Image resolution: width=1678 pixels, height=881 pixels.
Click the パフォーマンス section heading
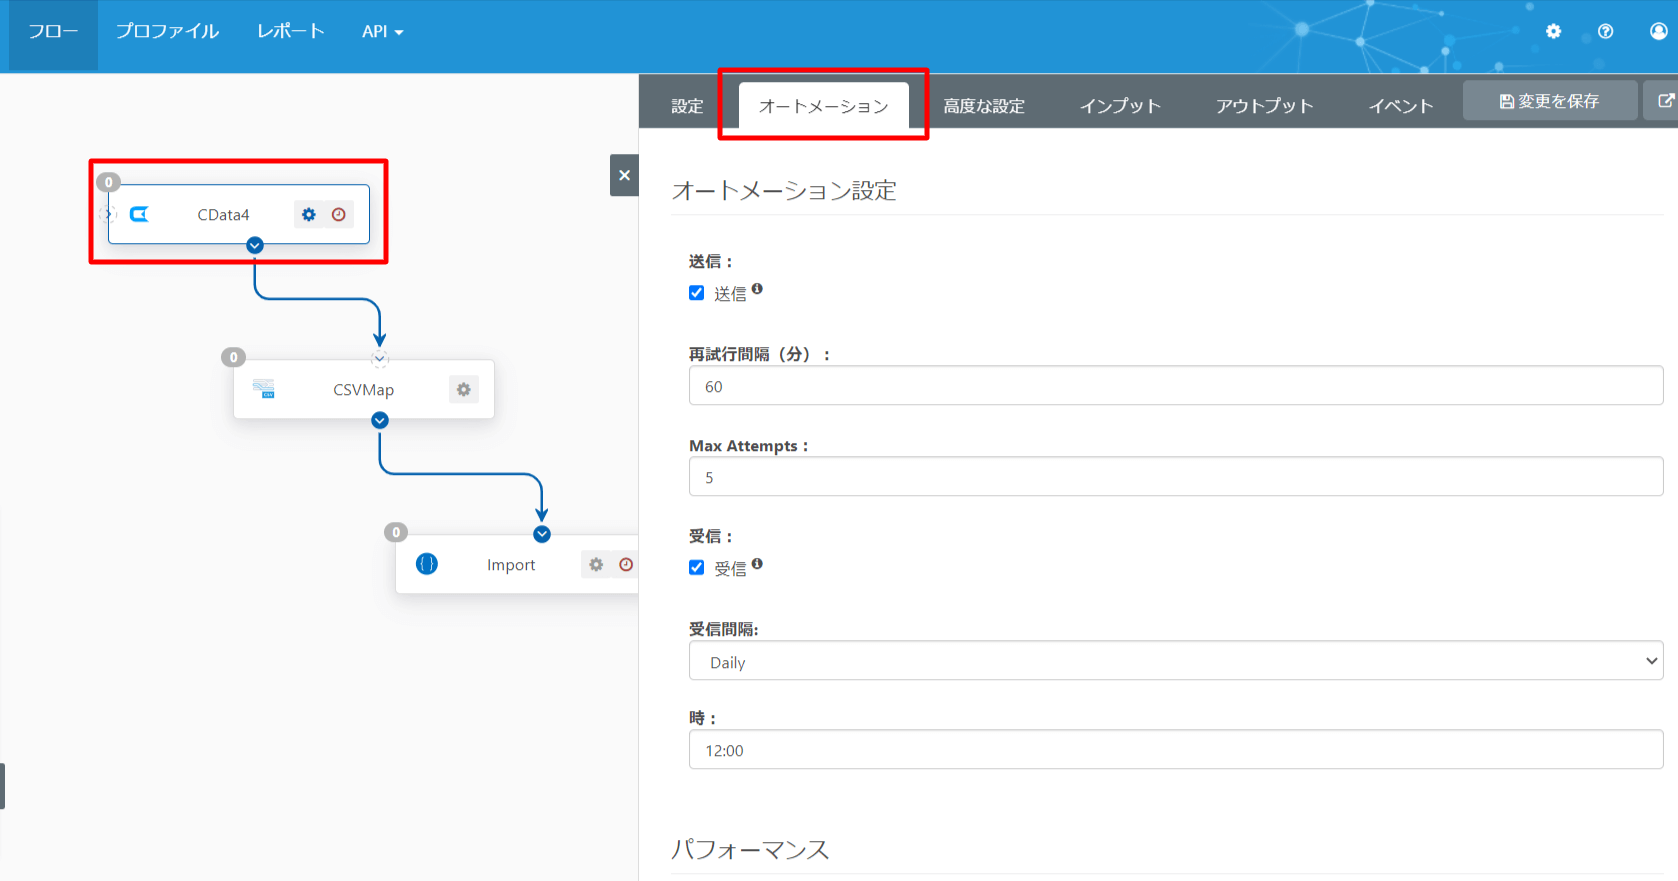[x=750, y=850]
